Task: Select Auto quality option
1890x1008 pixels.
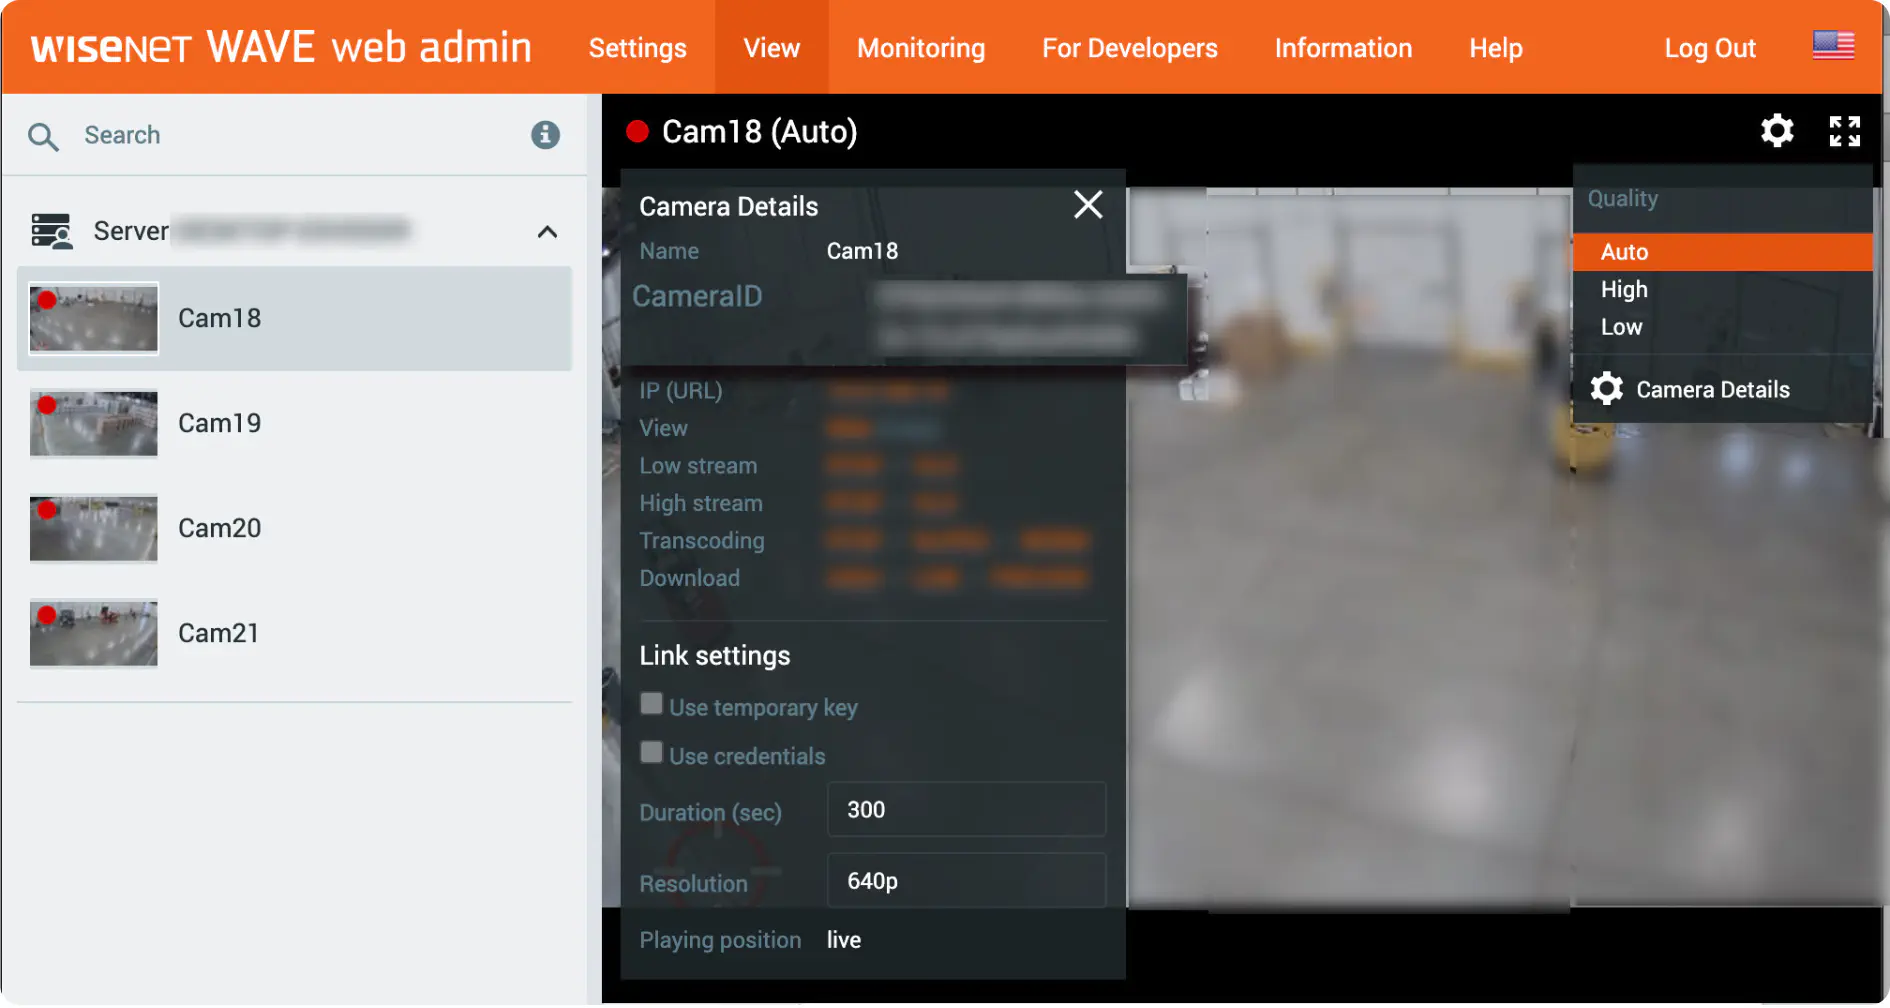Action: 1722,252
